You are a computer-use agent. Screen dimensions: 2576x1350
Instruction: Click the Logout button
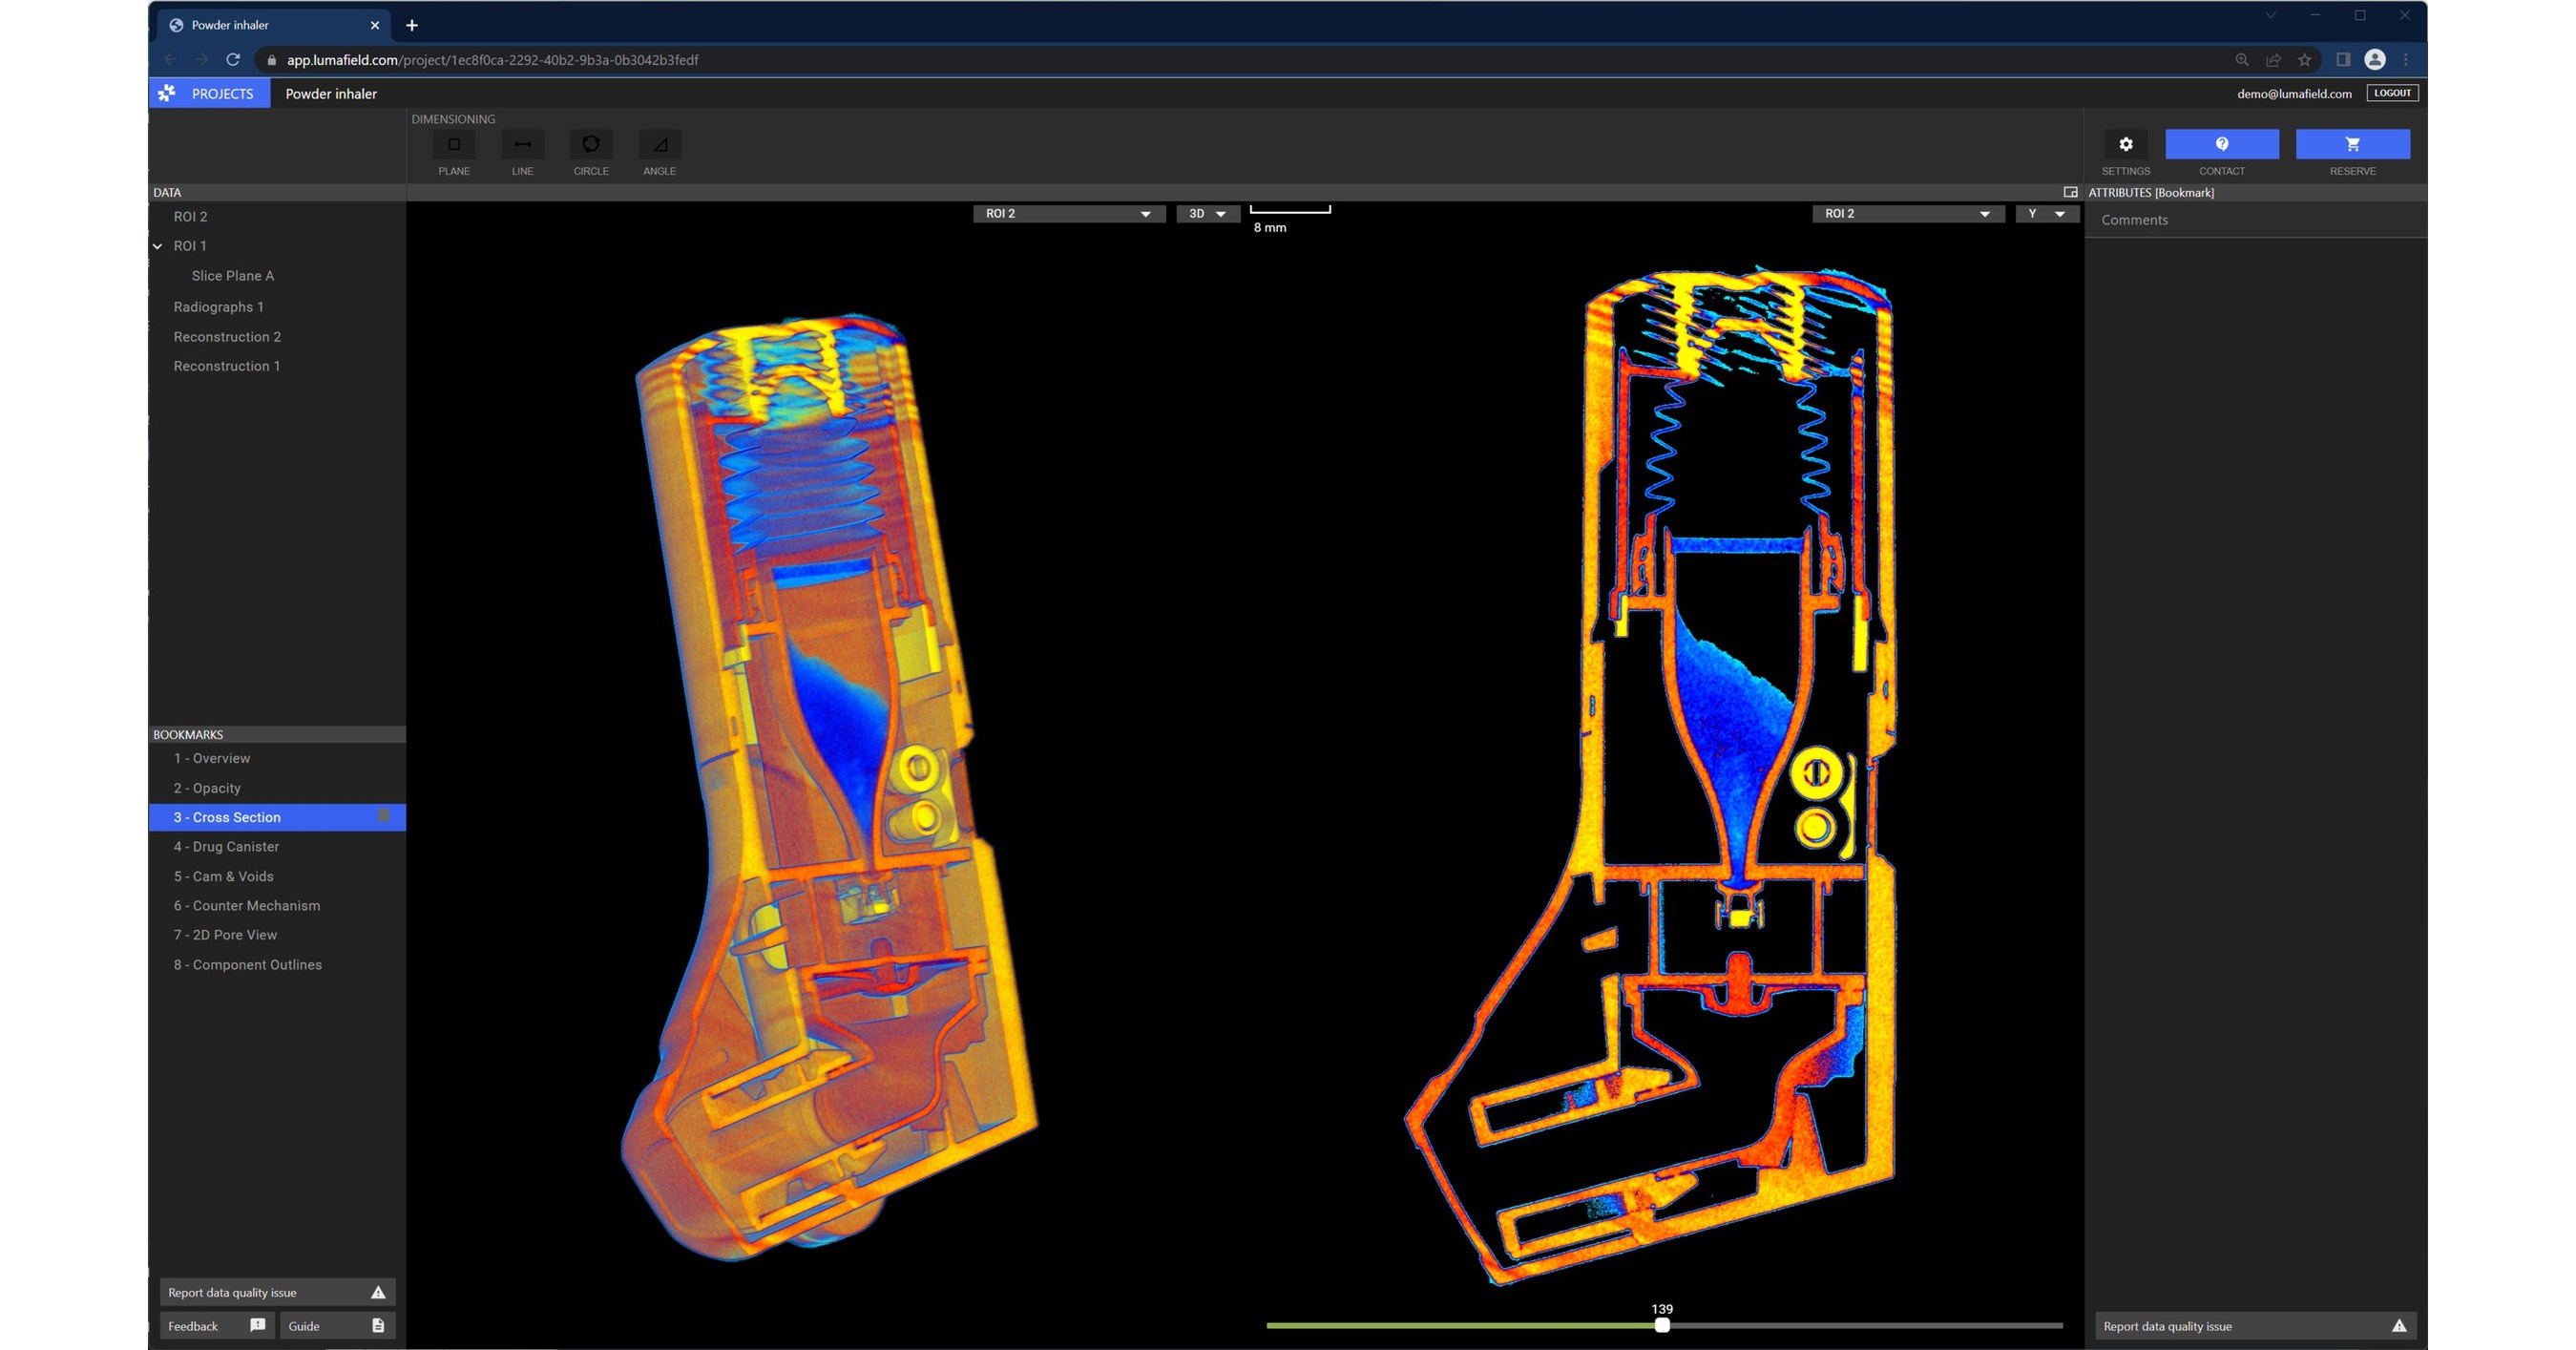pyautogui.click(x=2392, y=93)
